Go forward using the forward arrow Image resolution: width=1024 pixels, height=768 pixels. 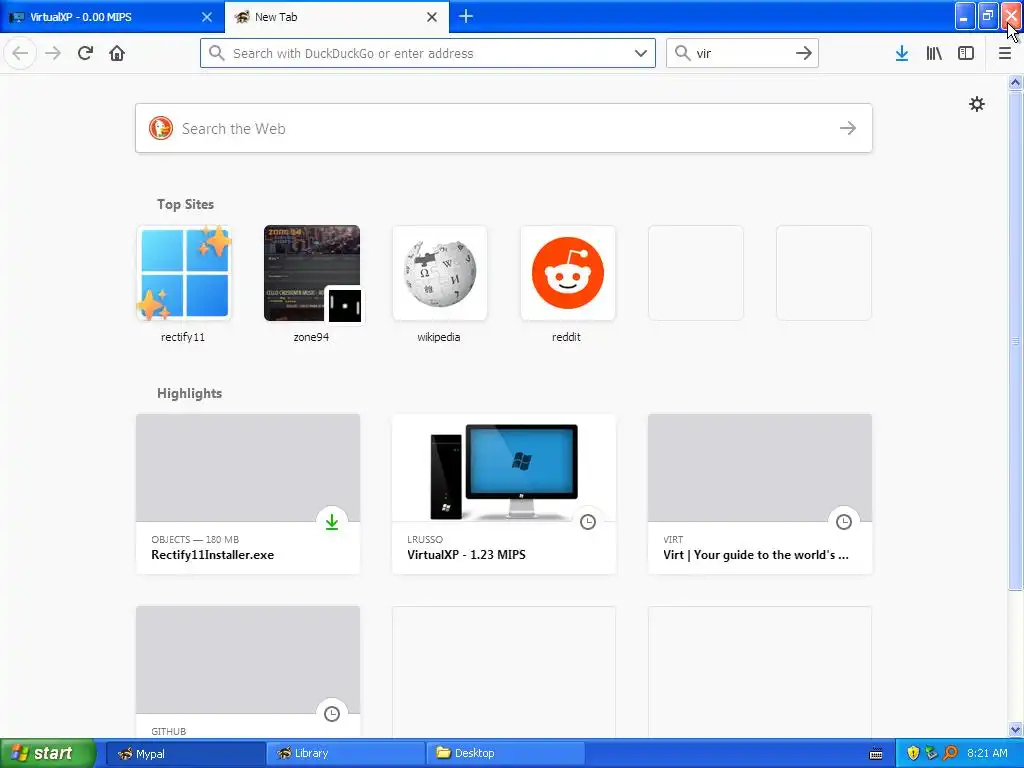pyautogui.click(x=53, y=53)
